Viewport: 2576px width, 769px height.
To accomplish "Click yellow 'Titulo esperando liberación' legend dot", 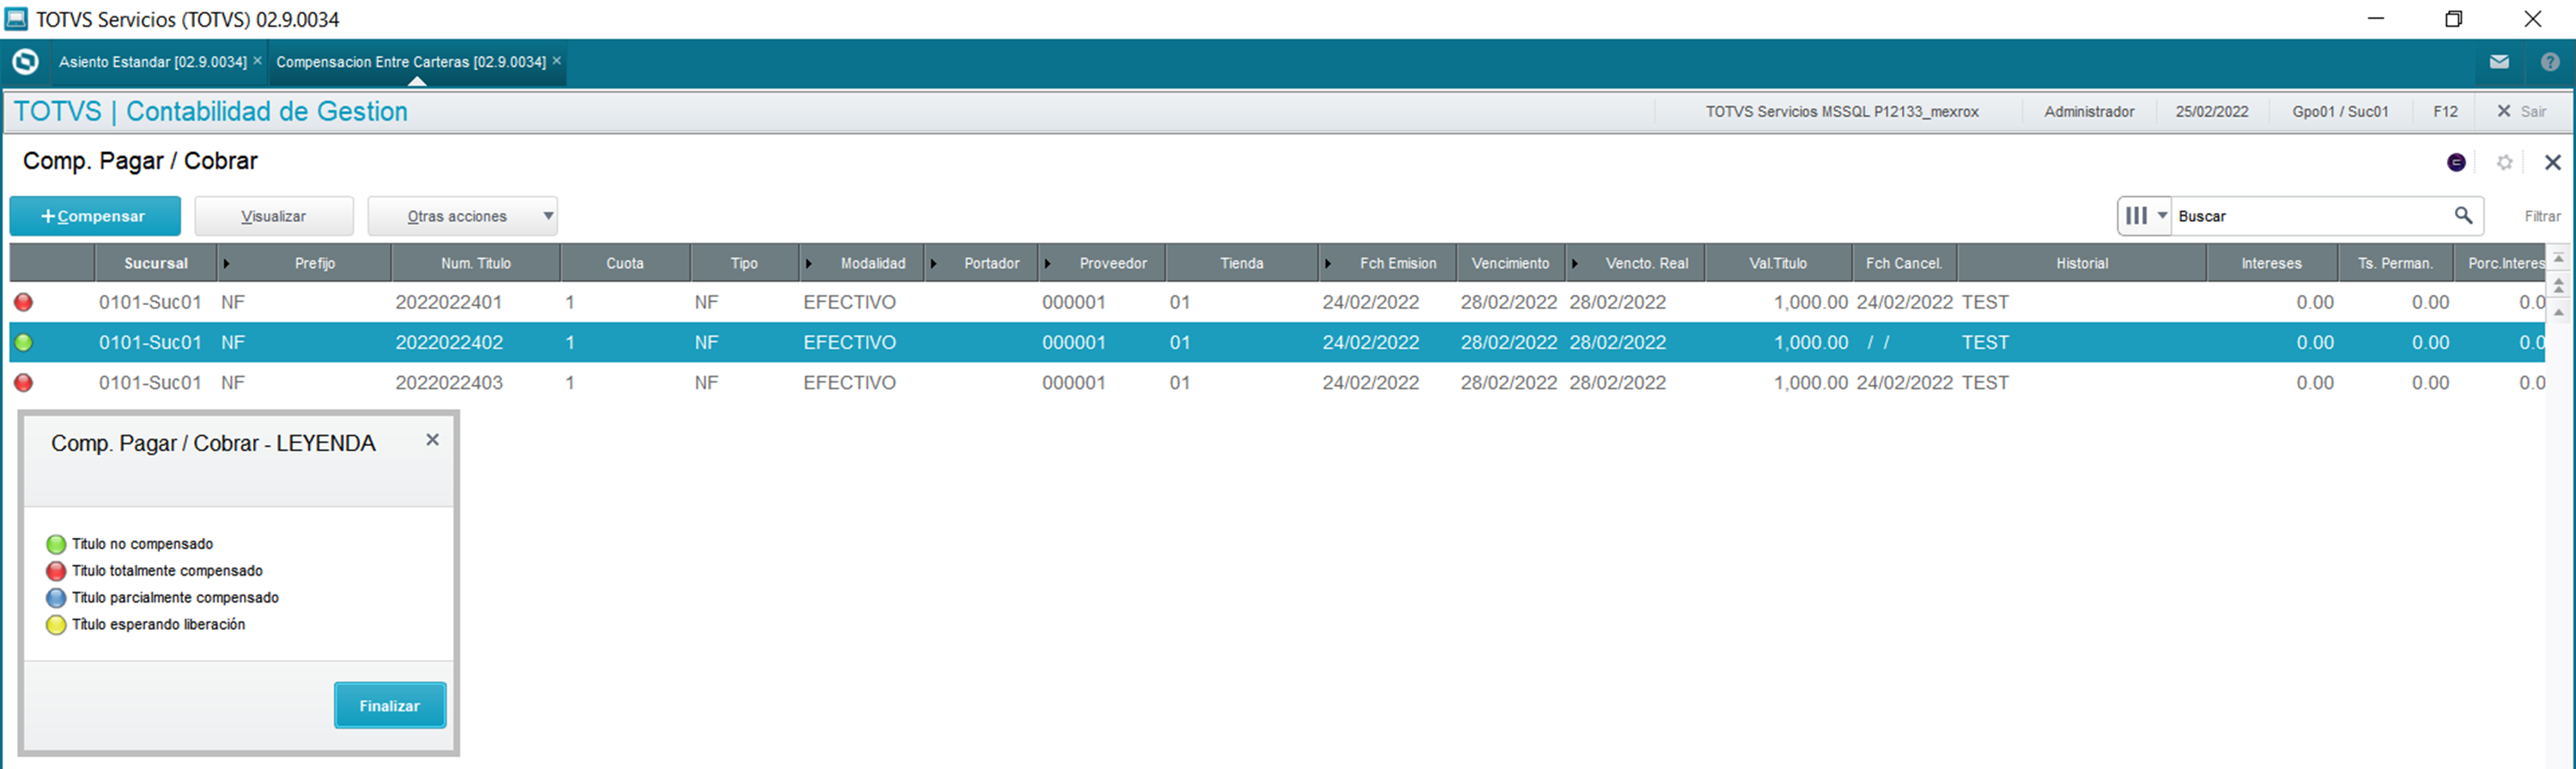I will (56, 625).
